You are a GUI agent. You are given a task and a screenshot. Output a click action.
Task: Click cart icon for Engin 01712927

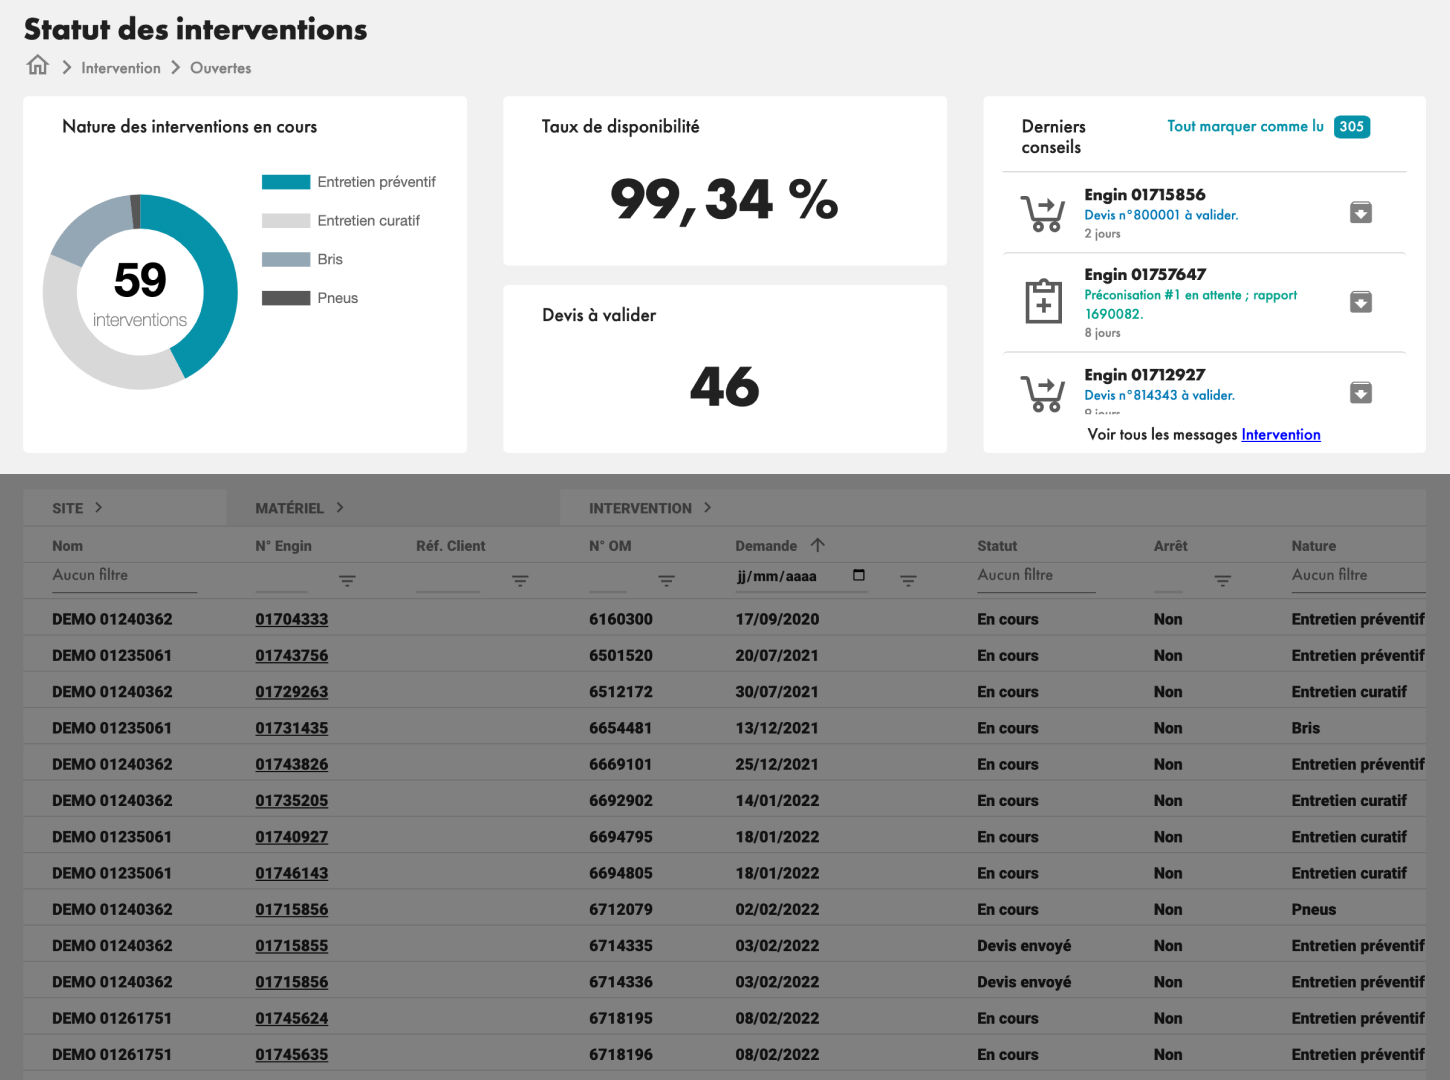pyautogui.click(x=1043, y=393)
